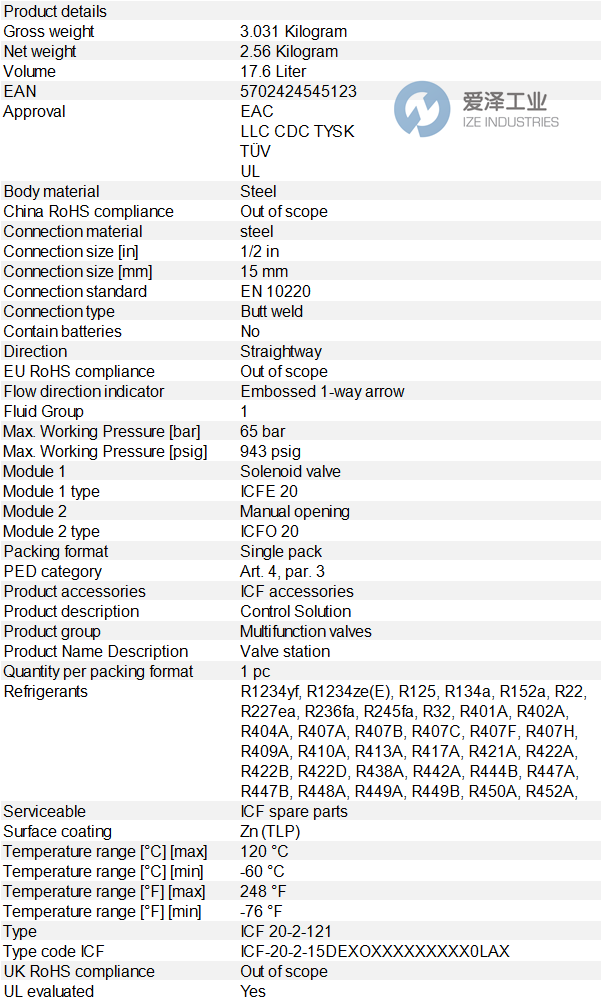
Task: Click the Gross weight value 3.031 Kilogram
Action: [293, 31]
